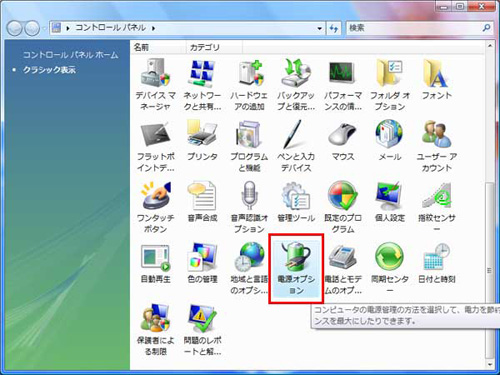Viewport: 500px width, 375px height.
Task: Open address bar history dropdown arrow
Action: pos(320,28)
